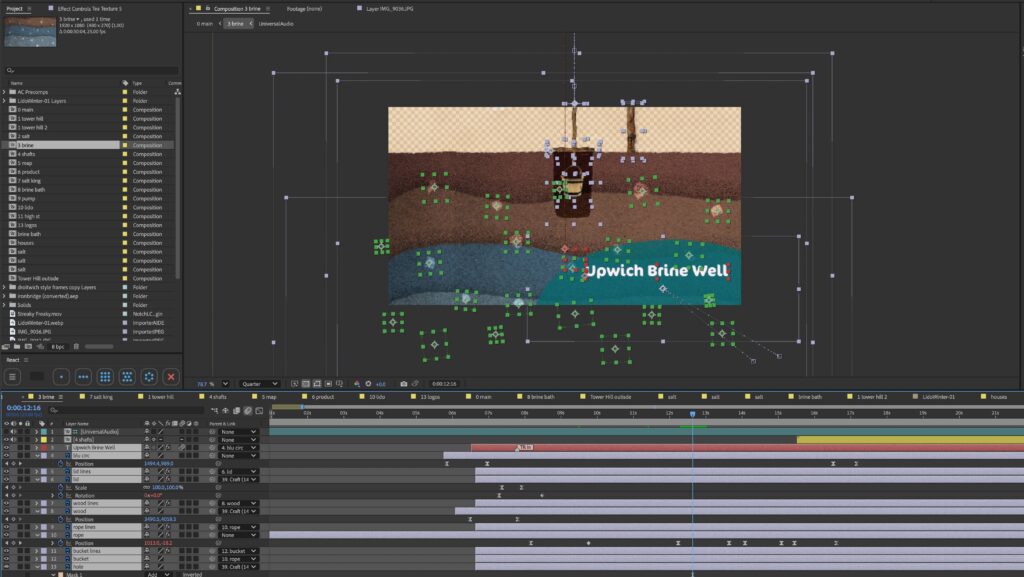
Task: Hide the UniversalAudio layer eye
Action: click(x=7, y=432)
